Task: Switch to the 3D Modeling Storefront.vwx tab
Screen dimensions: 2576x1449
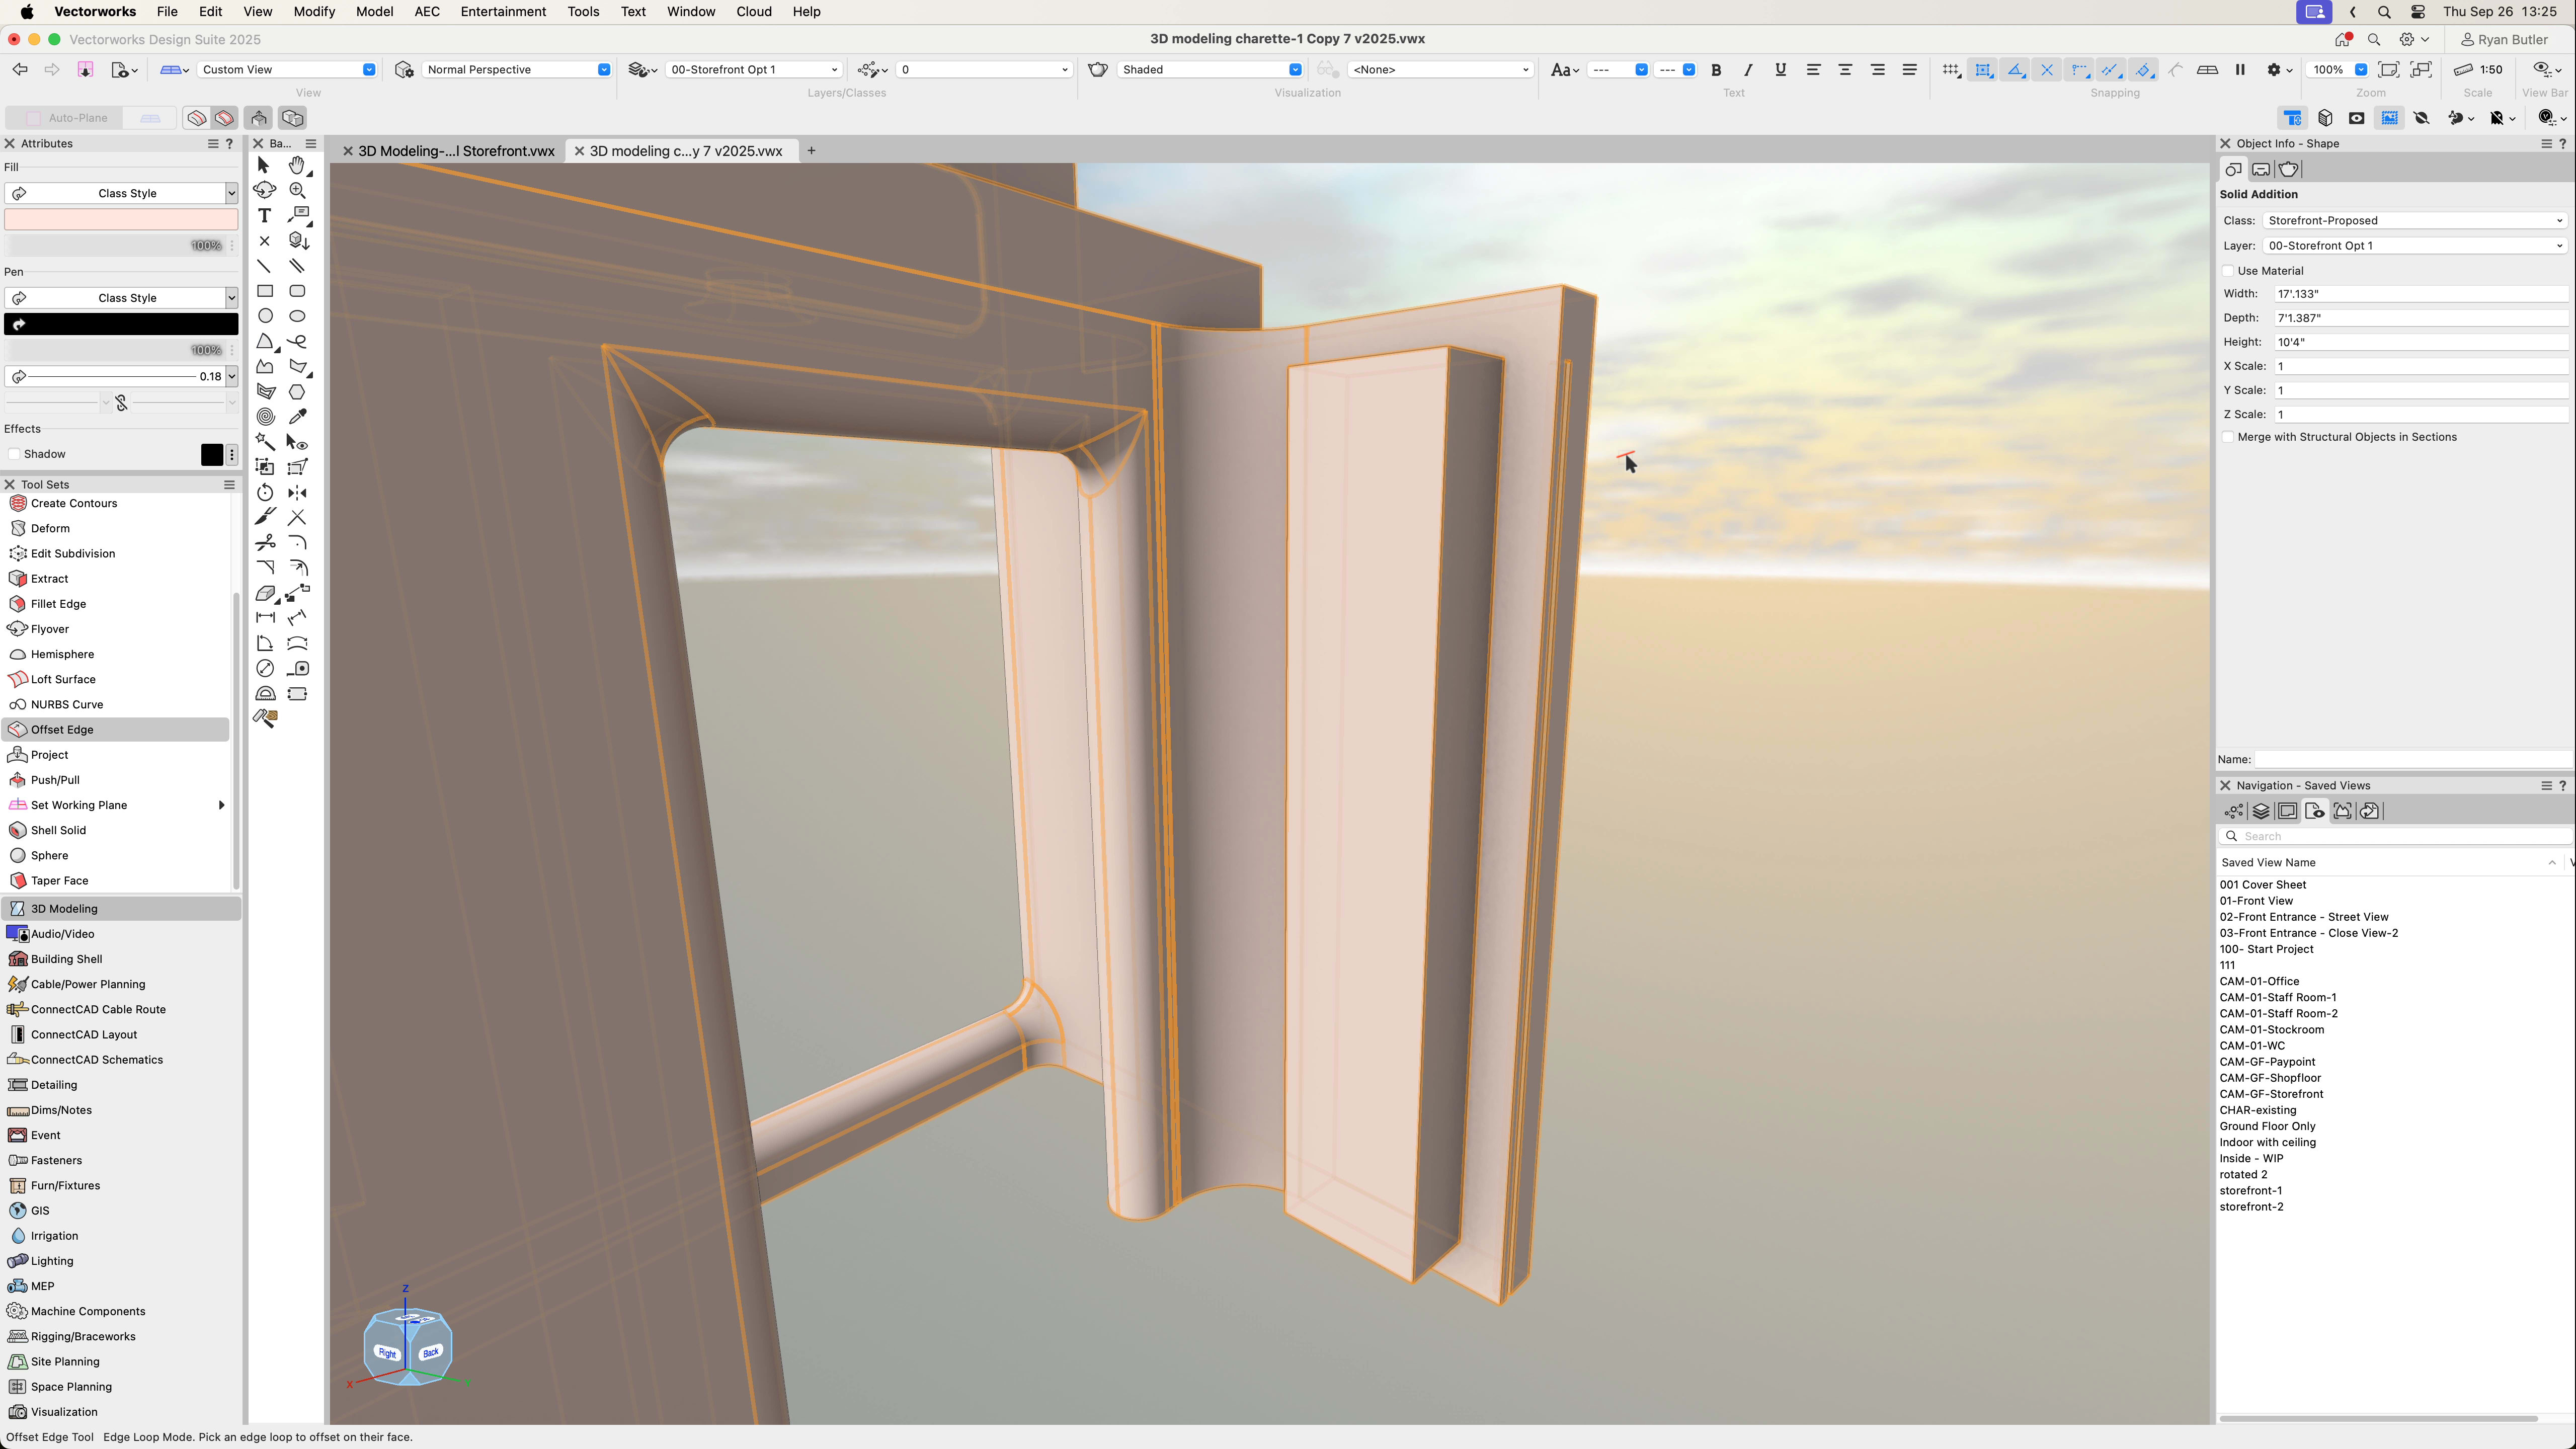Action: [x=455, y=151]
